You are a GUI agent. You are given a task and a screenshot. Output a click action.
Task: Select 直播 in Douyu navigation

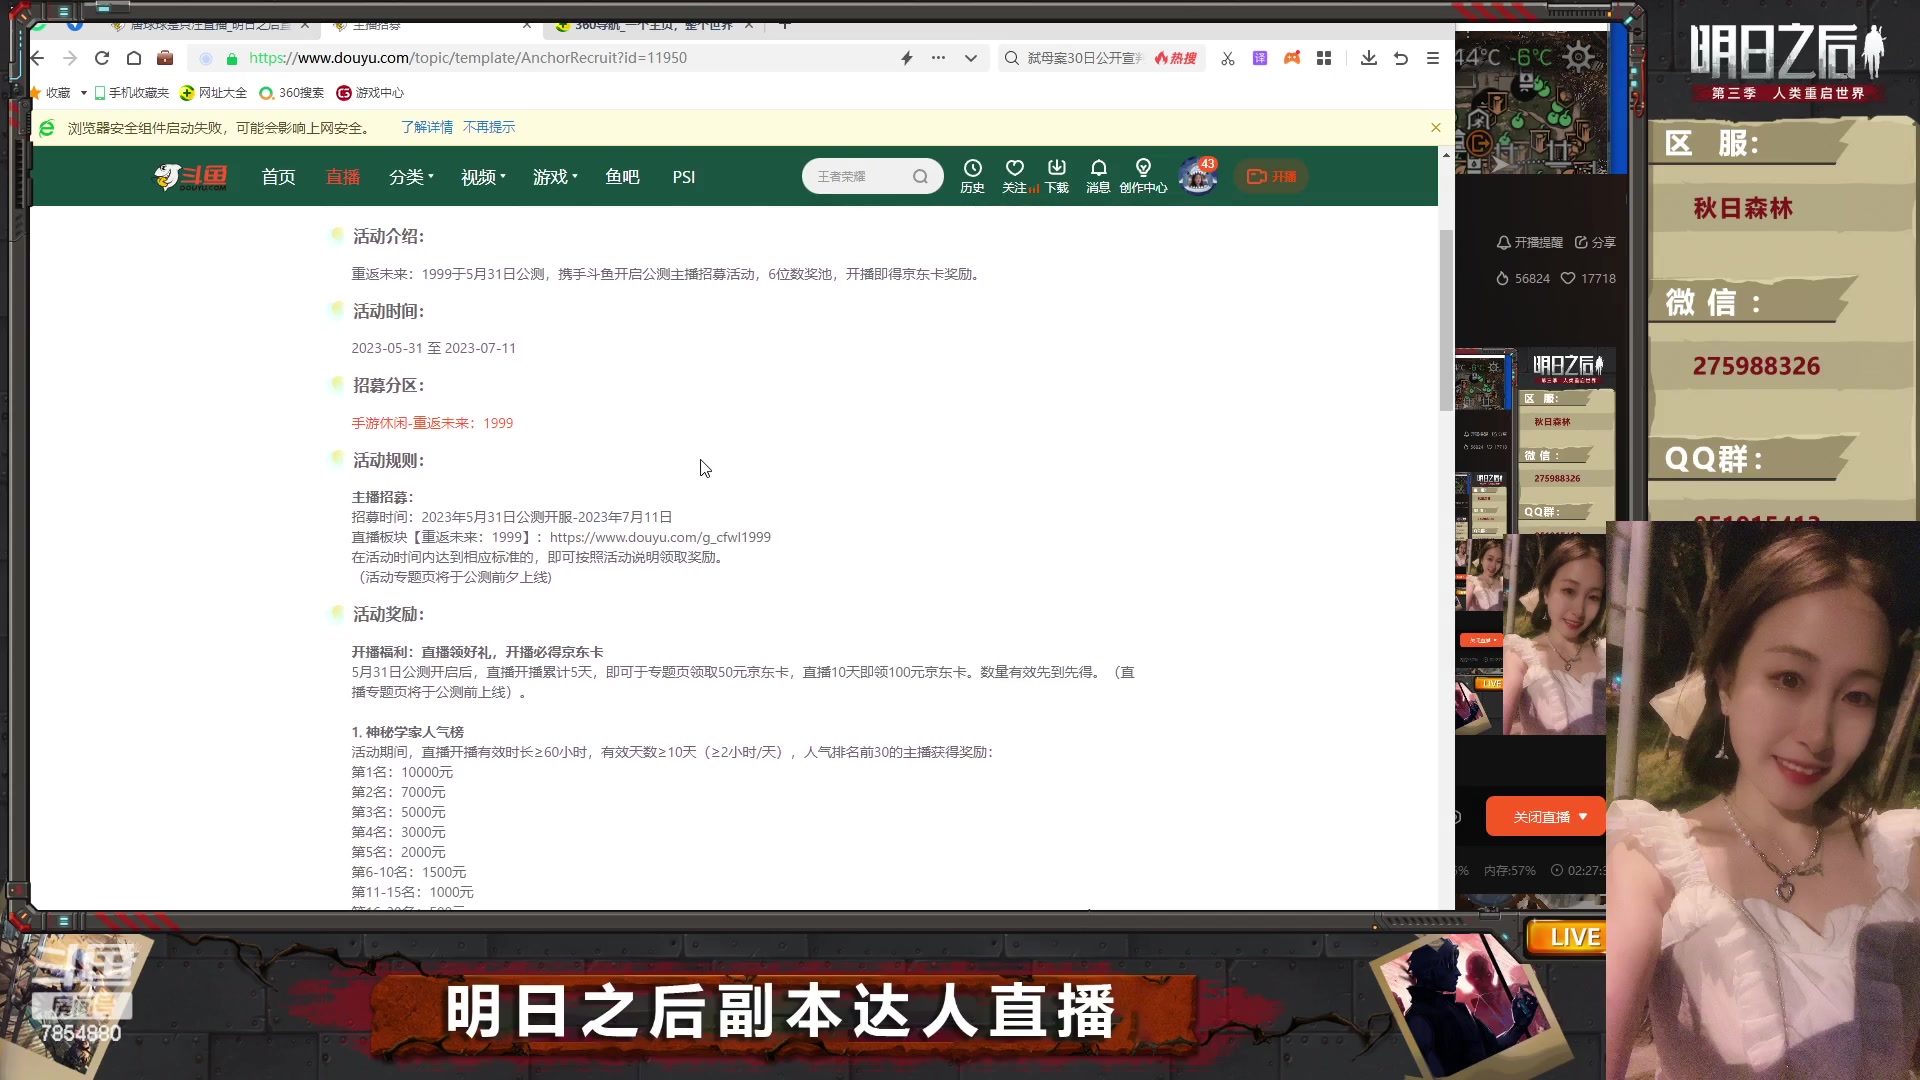point(342,177)
